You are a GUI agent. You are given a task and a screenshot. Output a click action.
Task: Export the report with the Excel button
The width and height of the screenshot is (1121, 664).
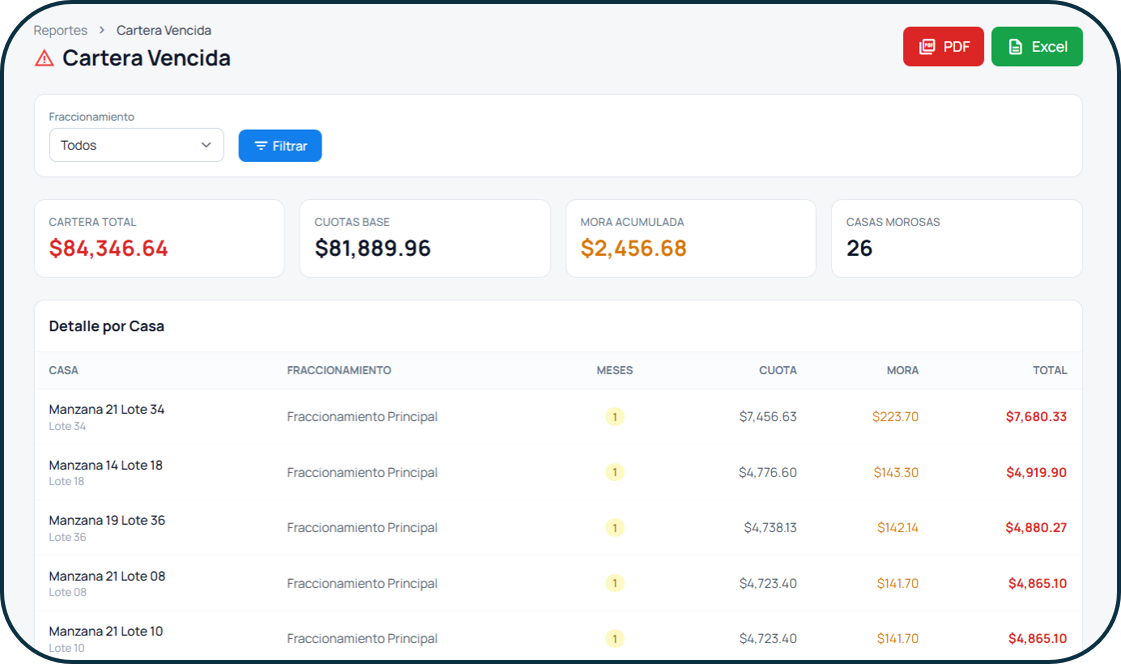click(x=1037, y=46)
